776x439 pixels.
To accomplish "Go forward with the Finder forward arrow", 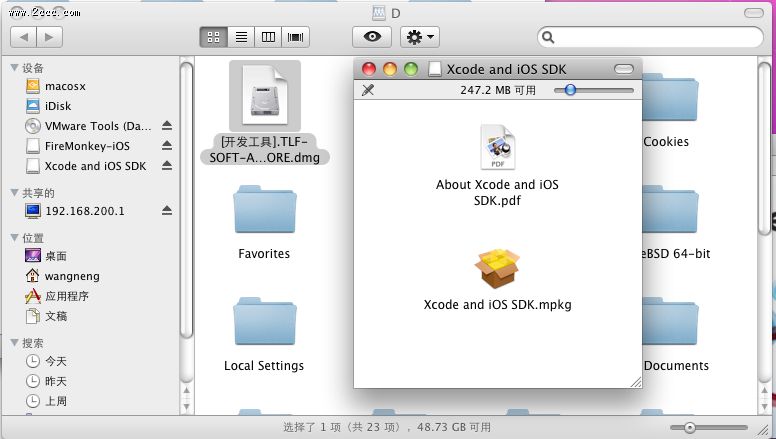I will click(49, 37).
